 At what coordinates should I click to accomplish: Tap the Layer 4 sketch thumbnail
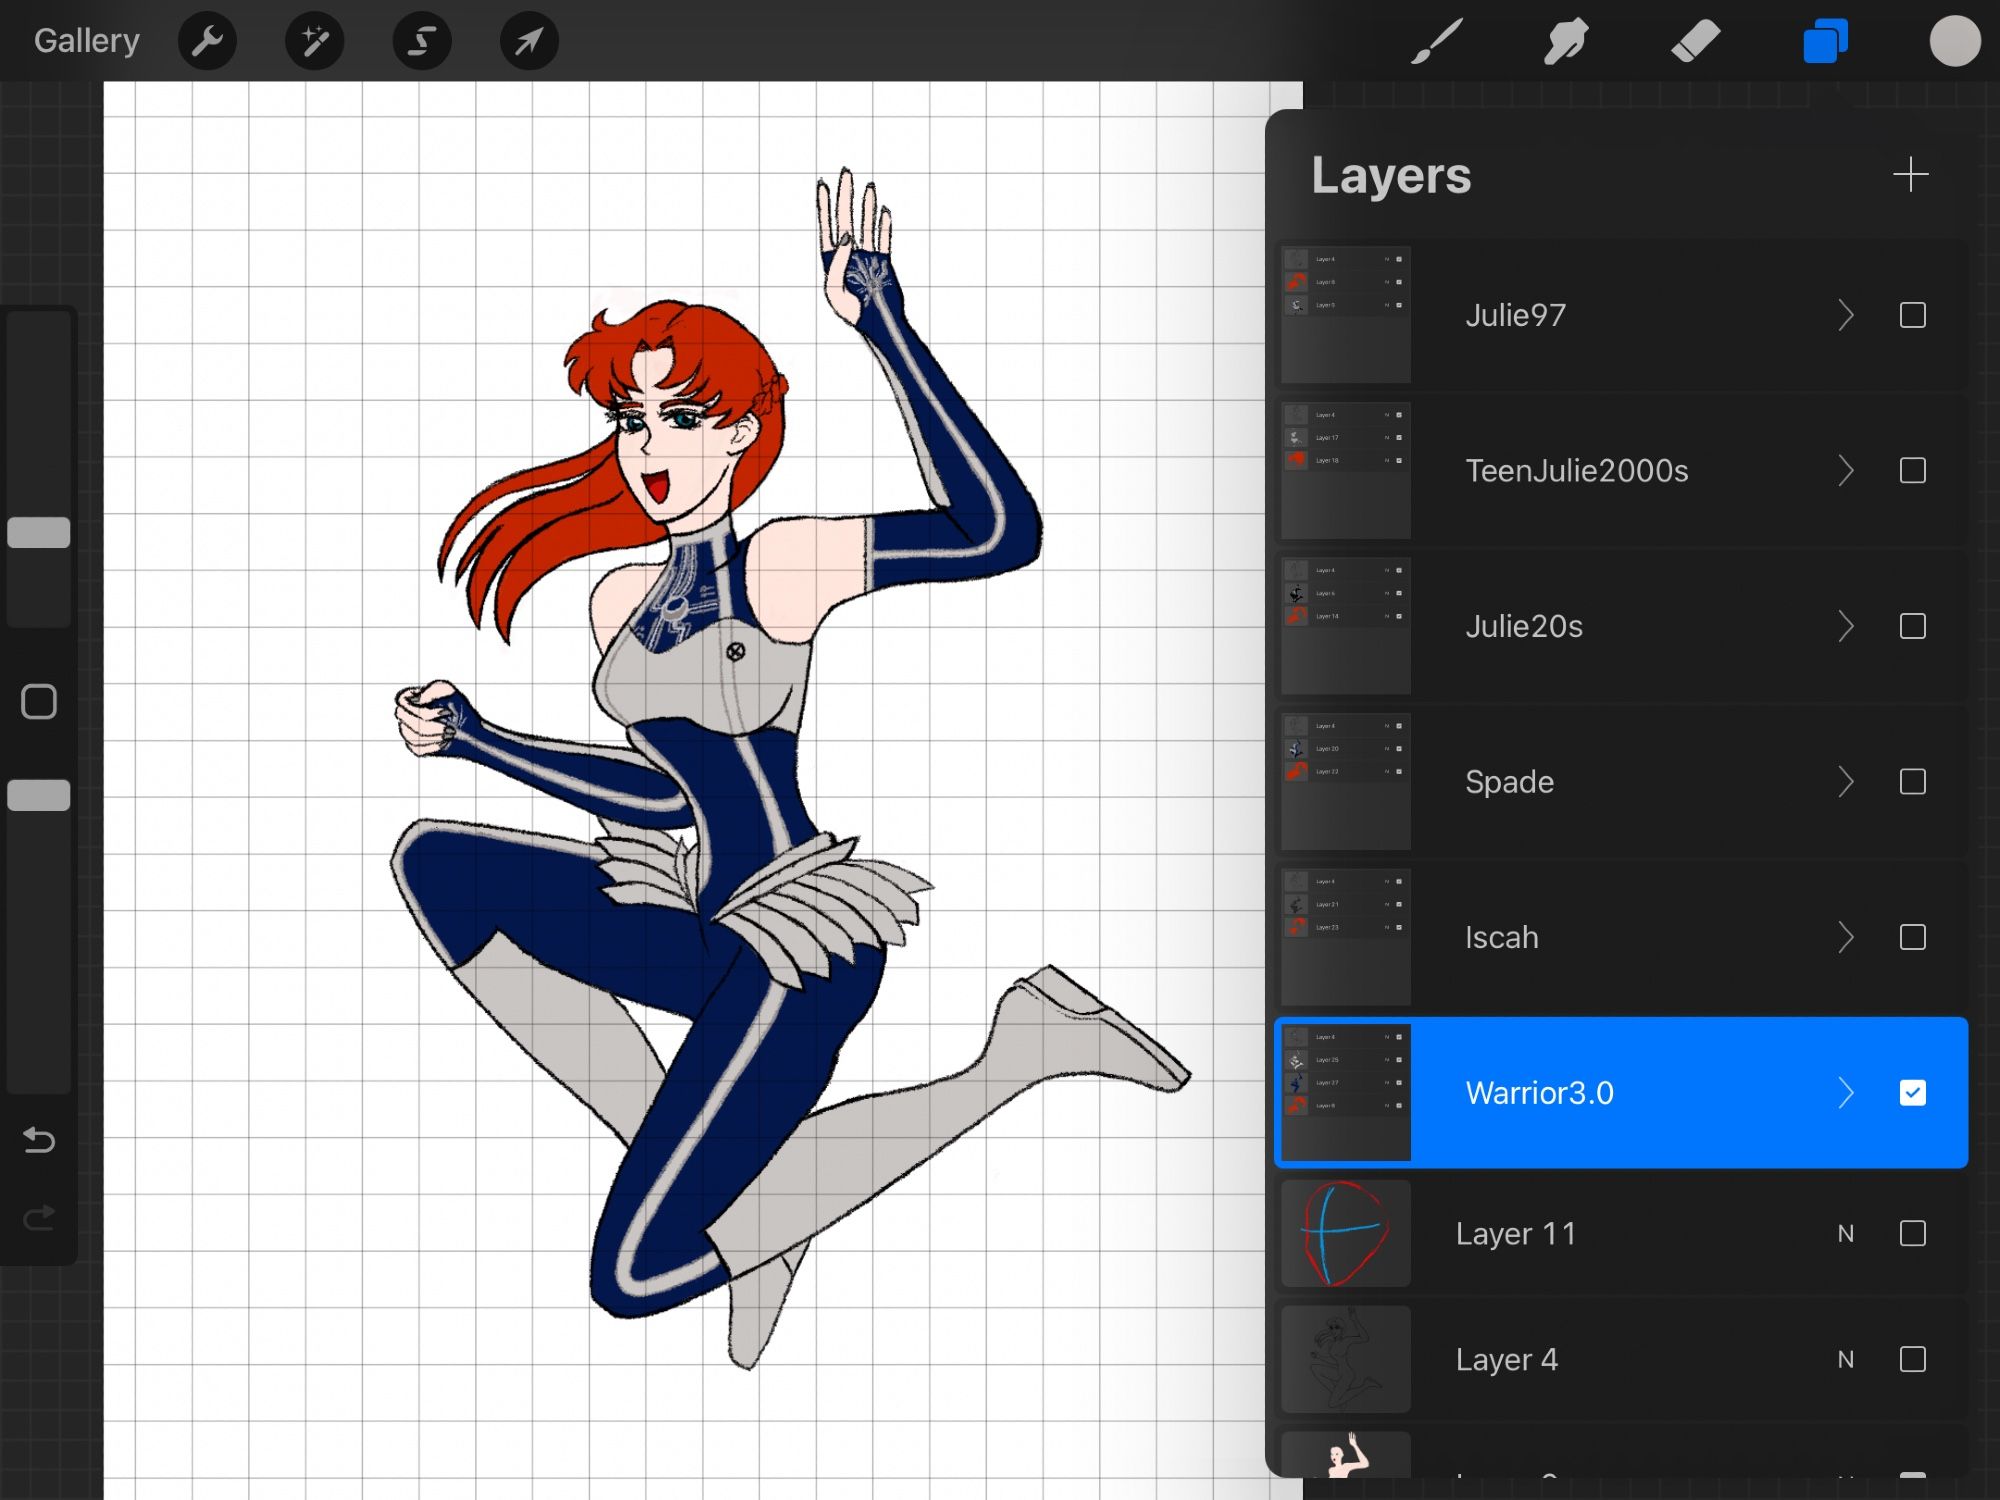pyautogui.click(x=1346, y=1359)
